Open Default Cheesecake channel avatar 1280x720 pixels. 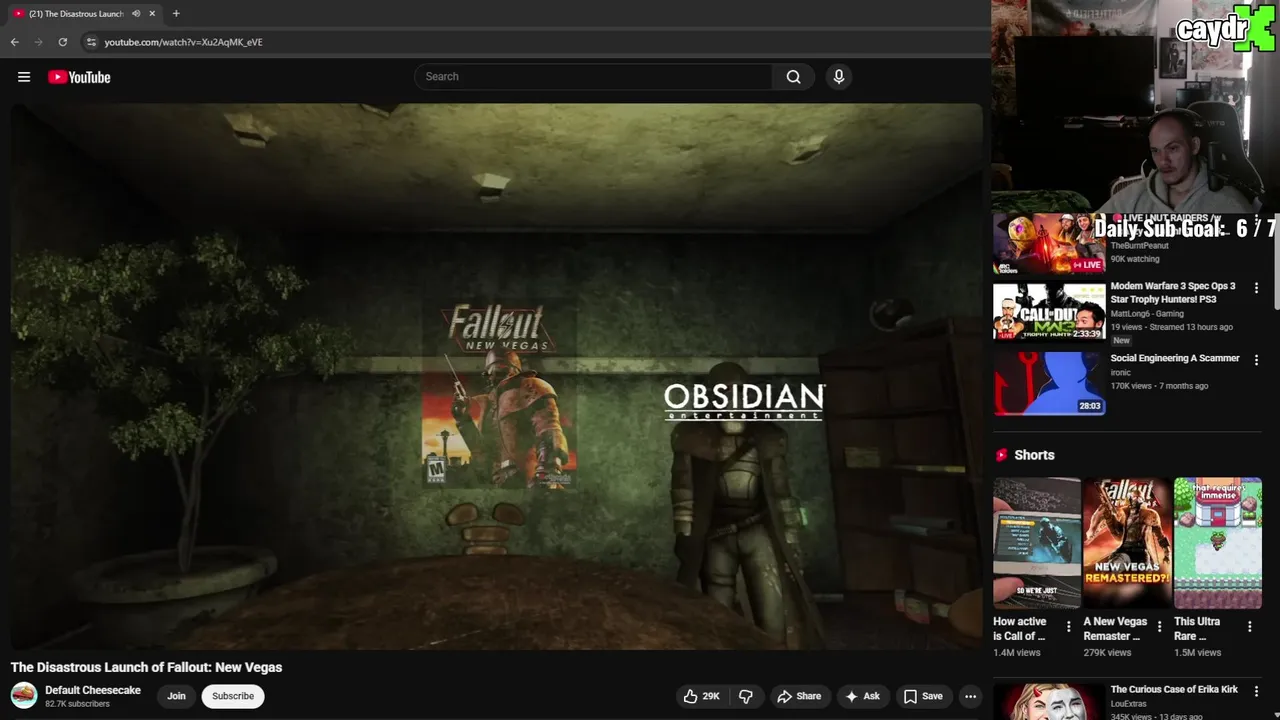click(x=24, y=695)
